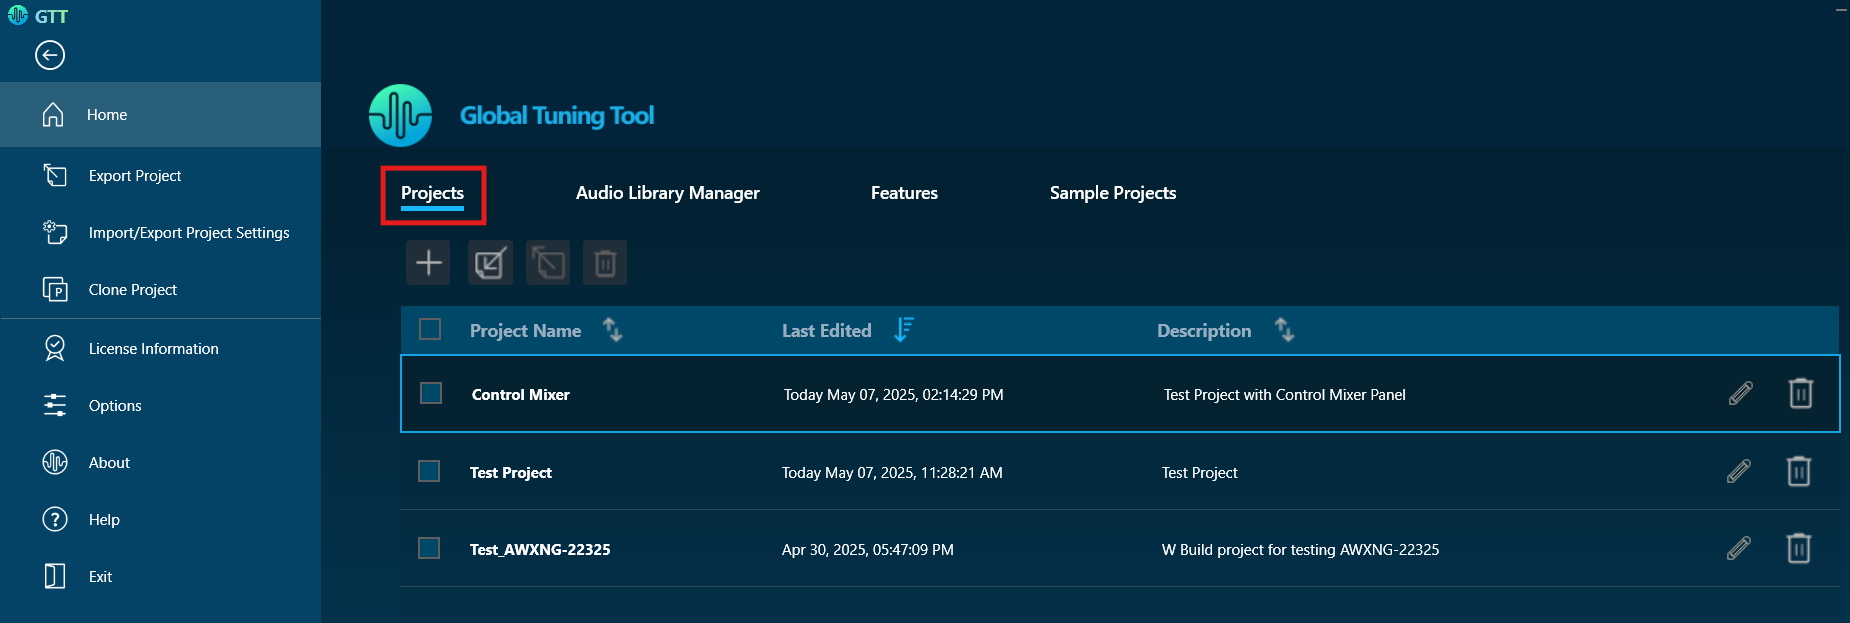Sort projects by Project Name arrows

point(612,330)
